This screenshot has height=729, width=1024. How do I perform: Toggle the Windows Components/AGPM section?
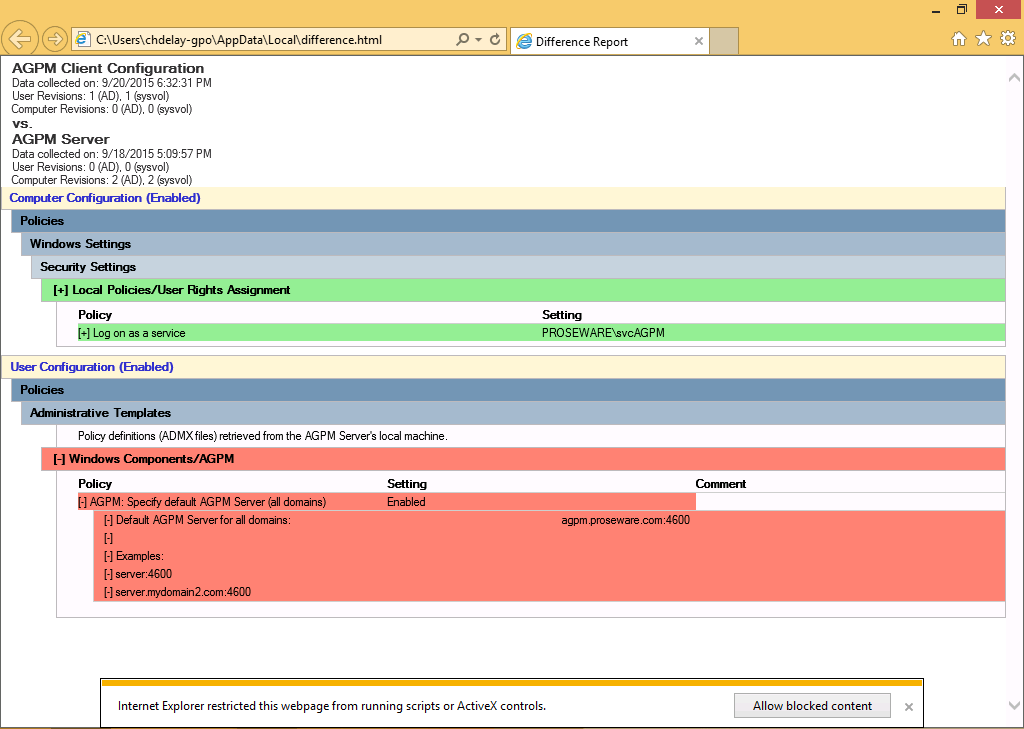140,459
